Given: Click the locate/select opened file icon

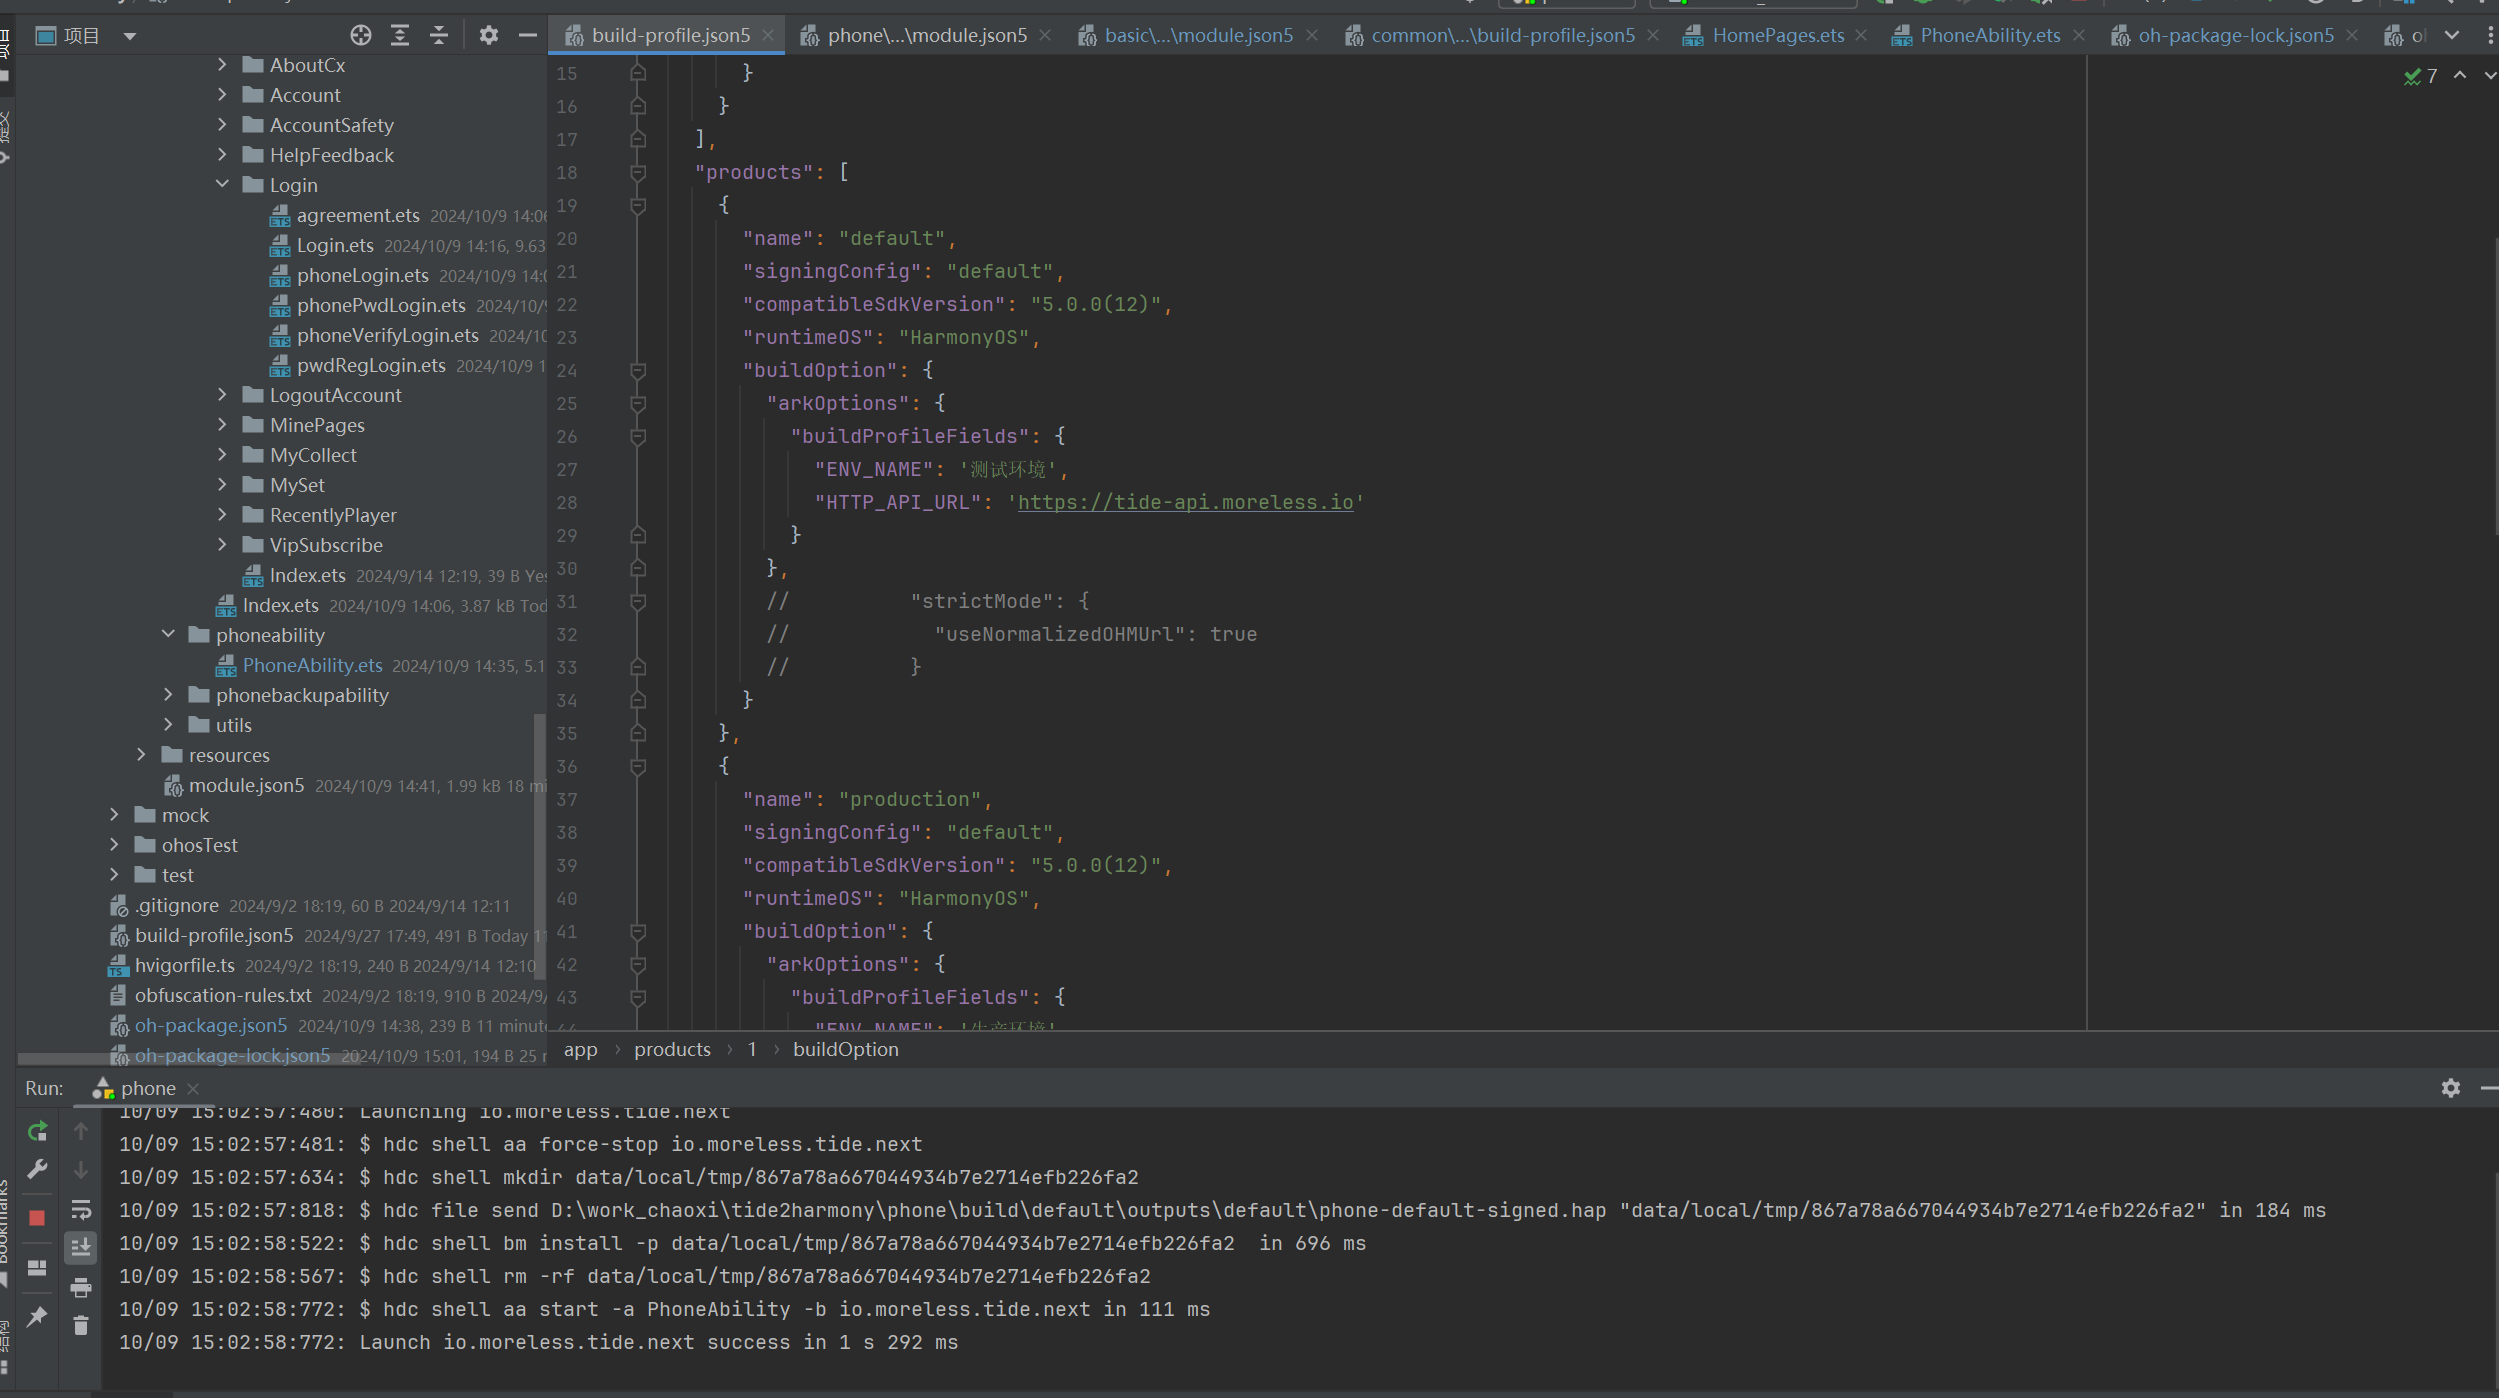Looking at the screenshot, I should point(361,36).
